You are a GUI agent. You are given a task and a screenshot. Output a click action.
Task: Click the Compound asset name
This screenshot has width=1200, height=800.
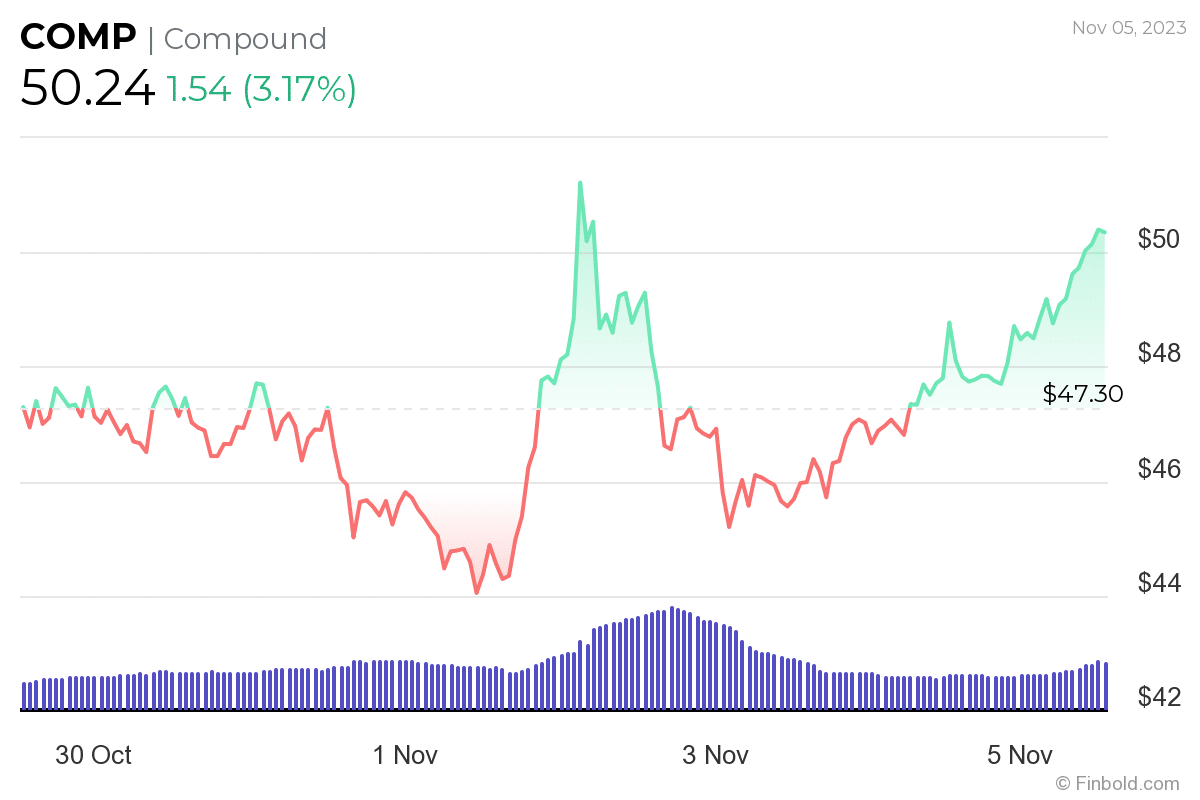(x=245, y=39)
